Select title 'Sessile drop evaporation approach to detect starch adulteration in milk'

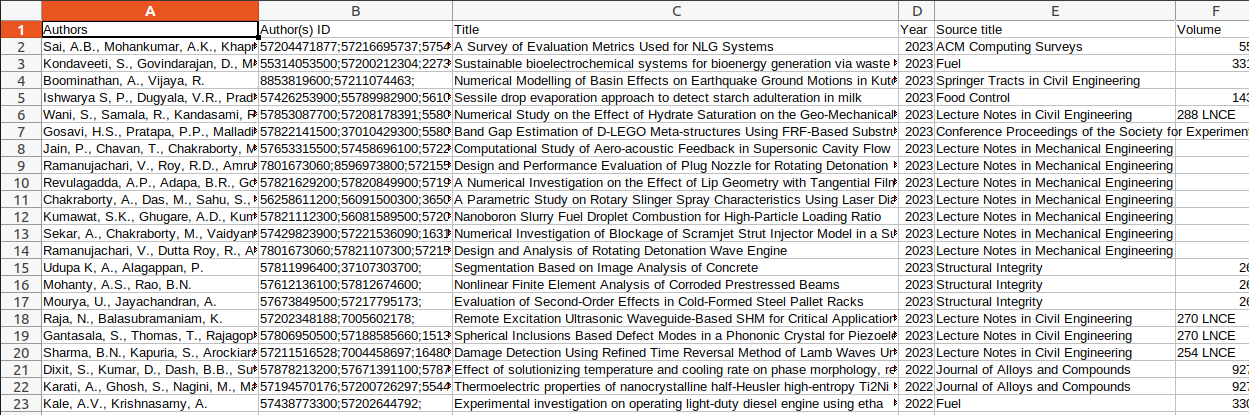click(675, 98)
